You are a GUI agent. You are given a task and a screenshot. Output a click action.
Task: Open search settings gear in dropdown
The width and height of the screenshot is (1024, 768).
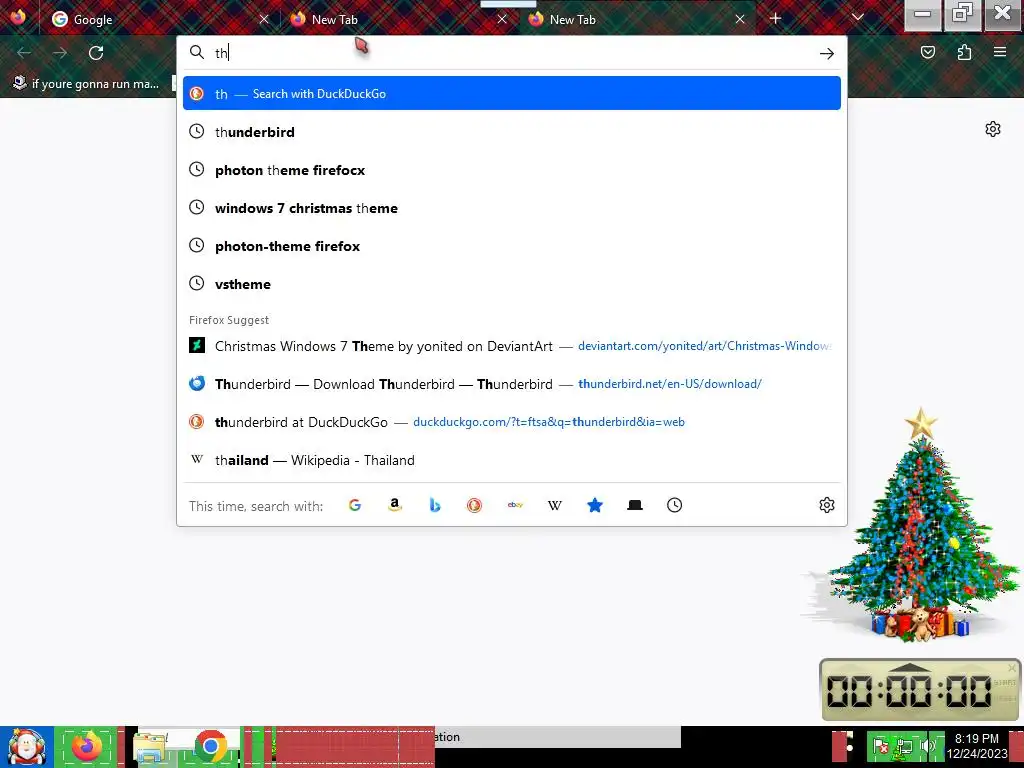point(827,505)
